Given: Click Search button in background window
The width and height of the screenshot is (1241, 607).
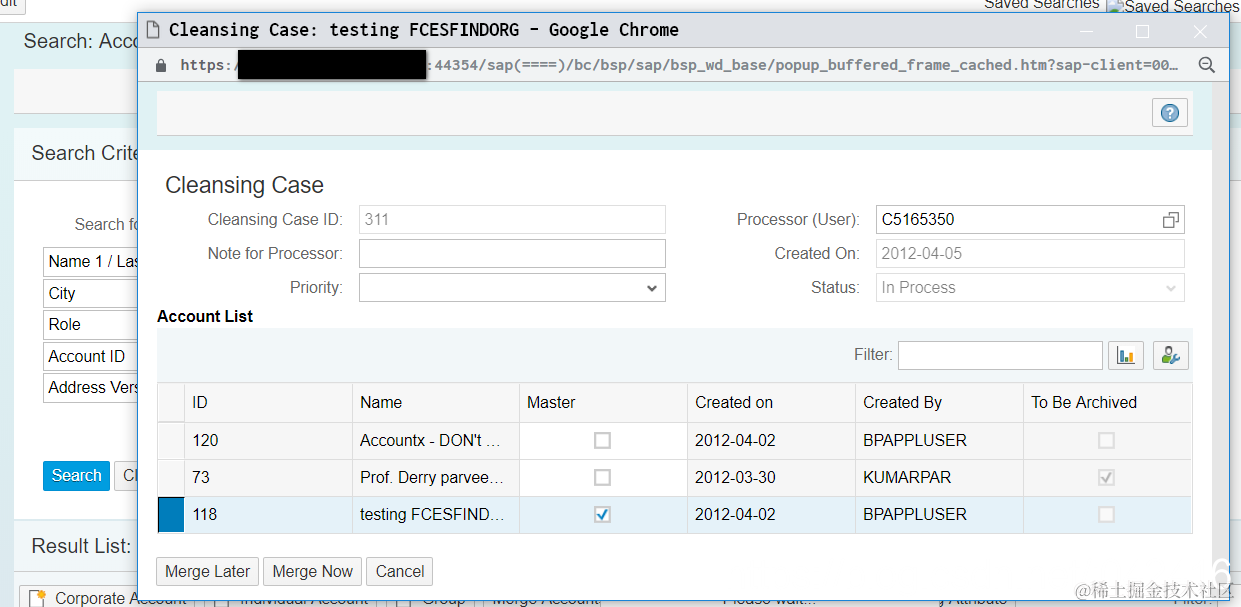Looking at the screenshot, I should point(77,476).
